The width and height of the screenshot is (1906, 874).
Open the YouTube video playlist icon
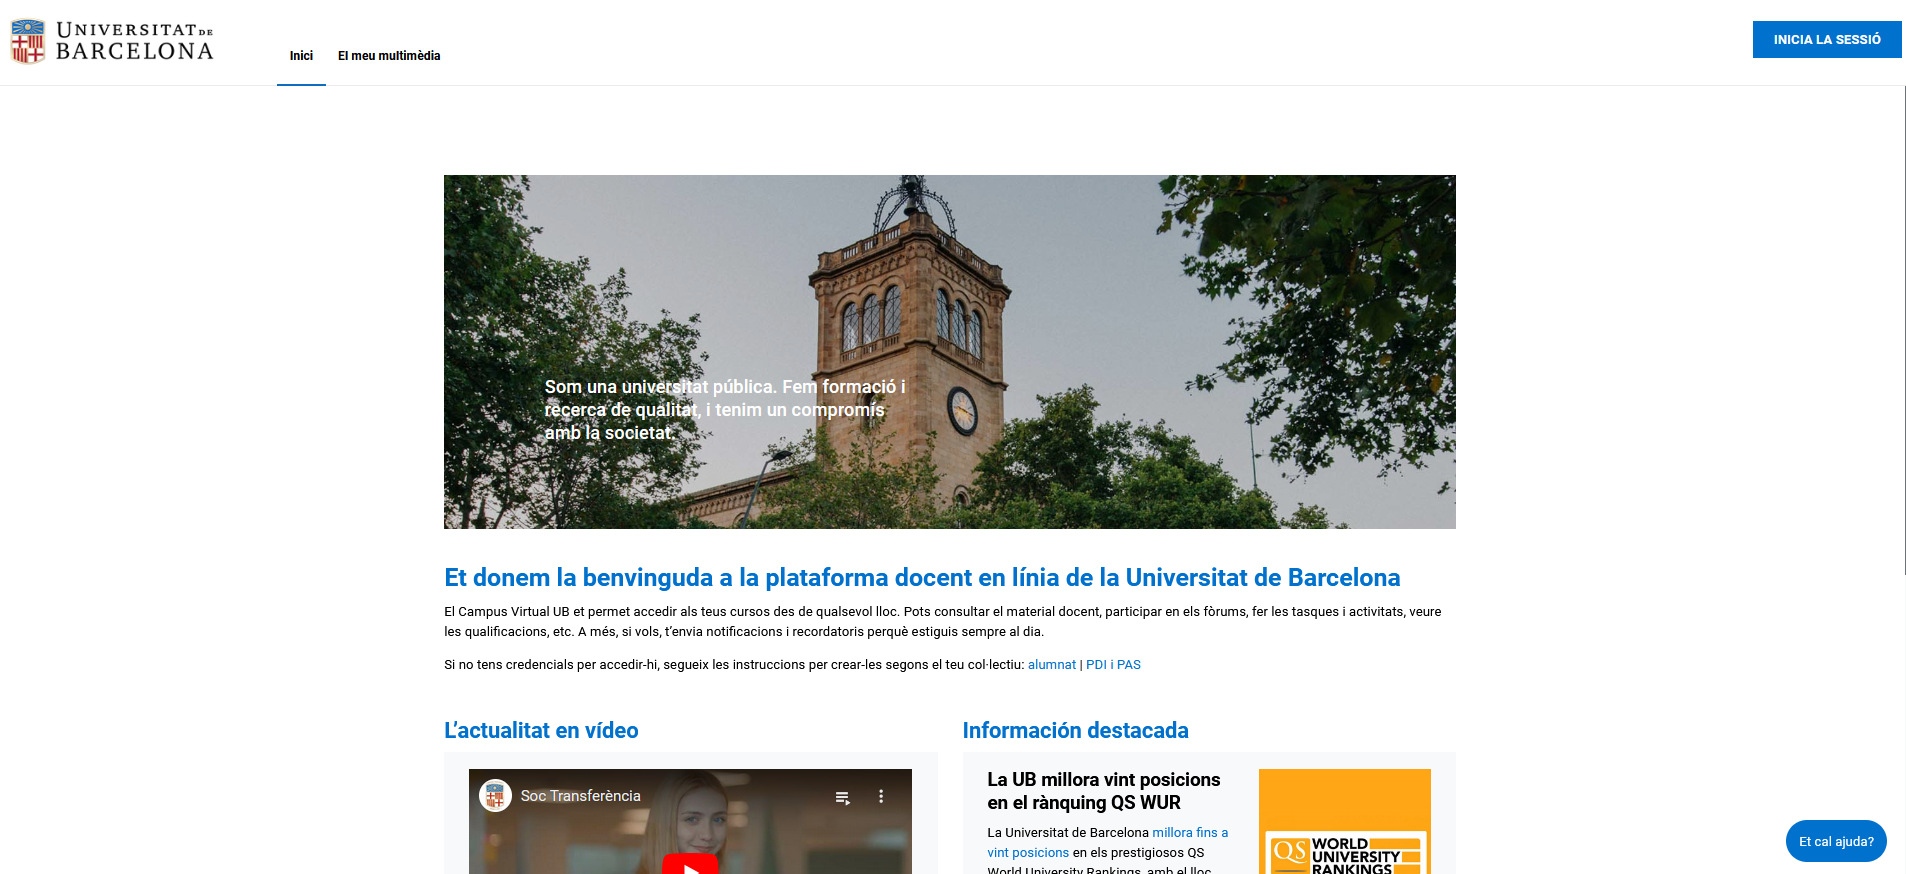842,797
